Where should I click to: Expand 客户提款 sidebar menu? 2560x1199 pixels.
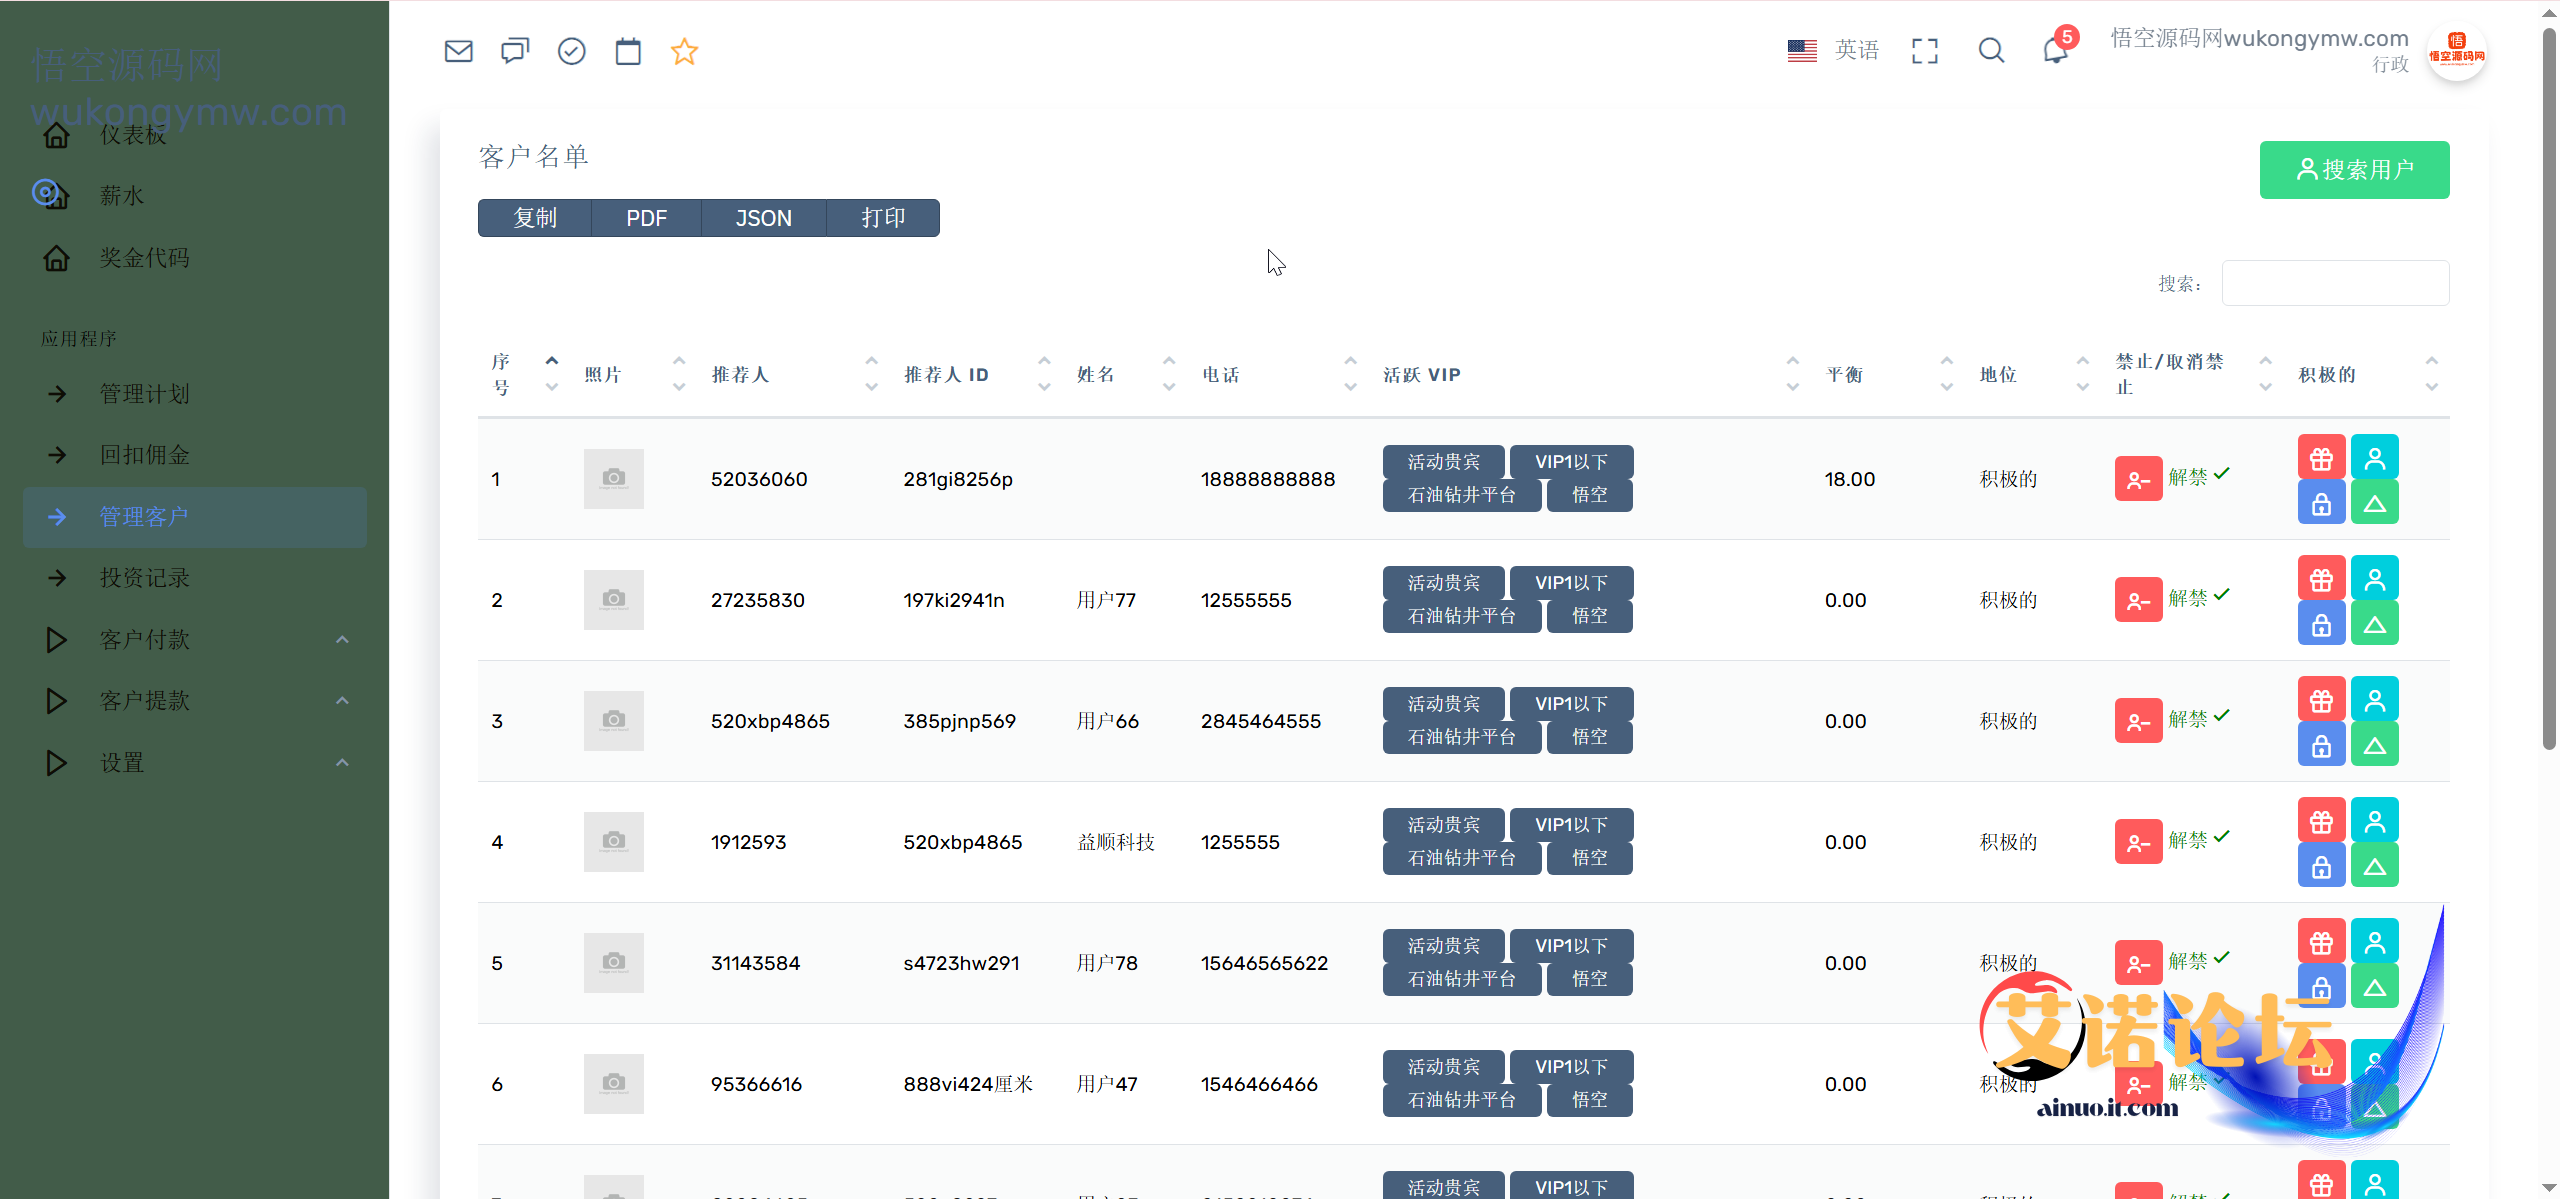tap(194, 701)
